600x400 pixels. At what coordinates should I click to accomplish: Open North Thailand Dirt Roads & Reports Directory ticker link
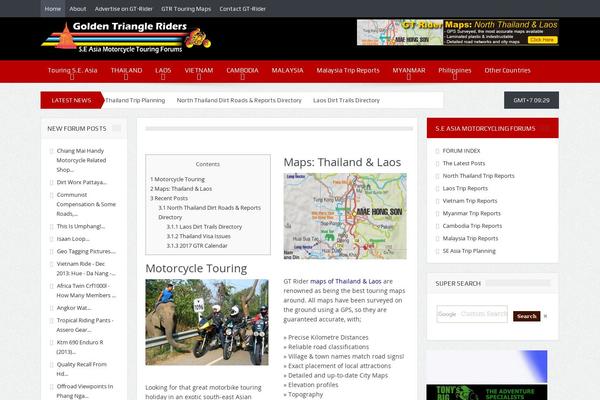click(239, 100)
